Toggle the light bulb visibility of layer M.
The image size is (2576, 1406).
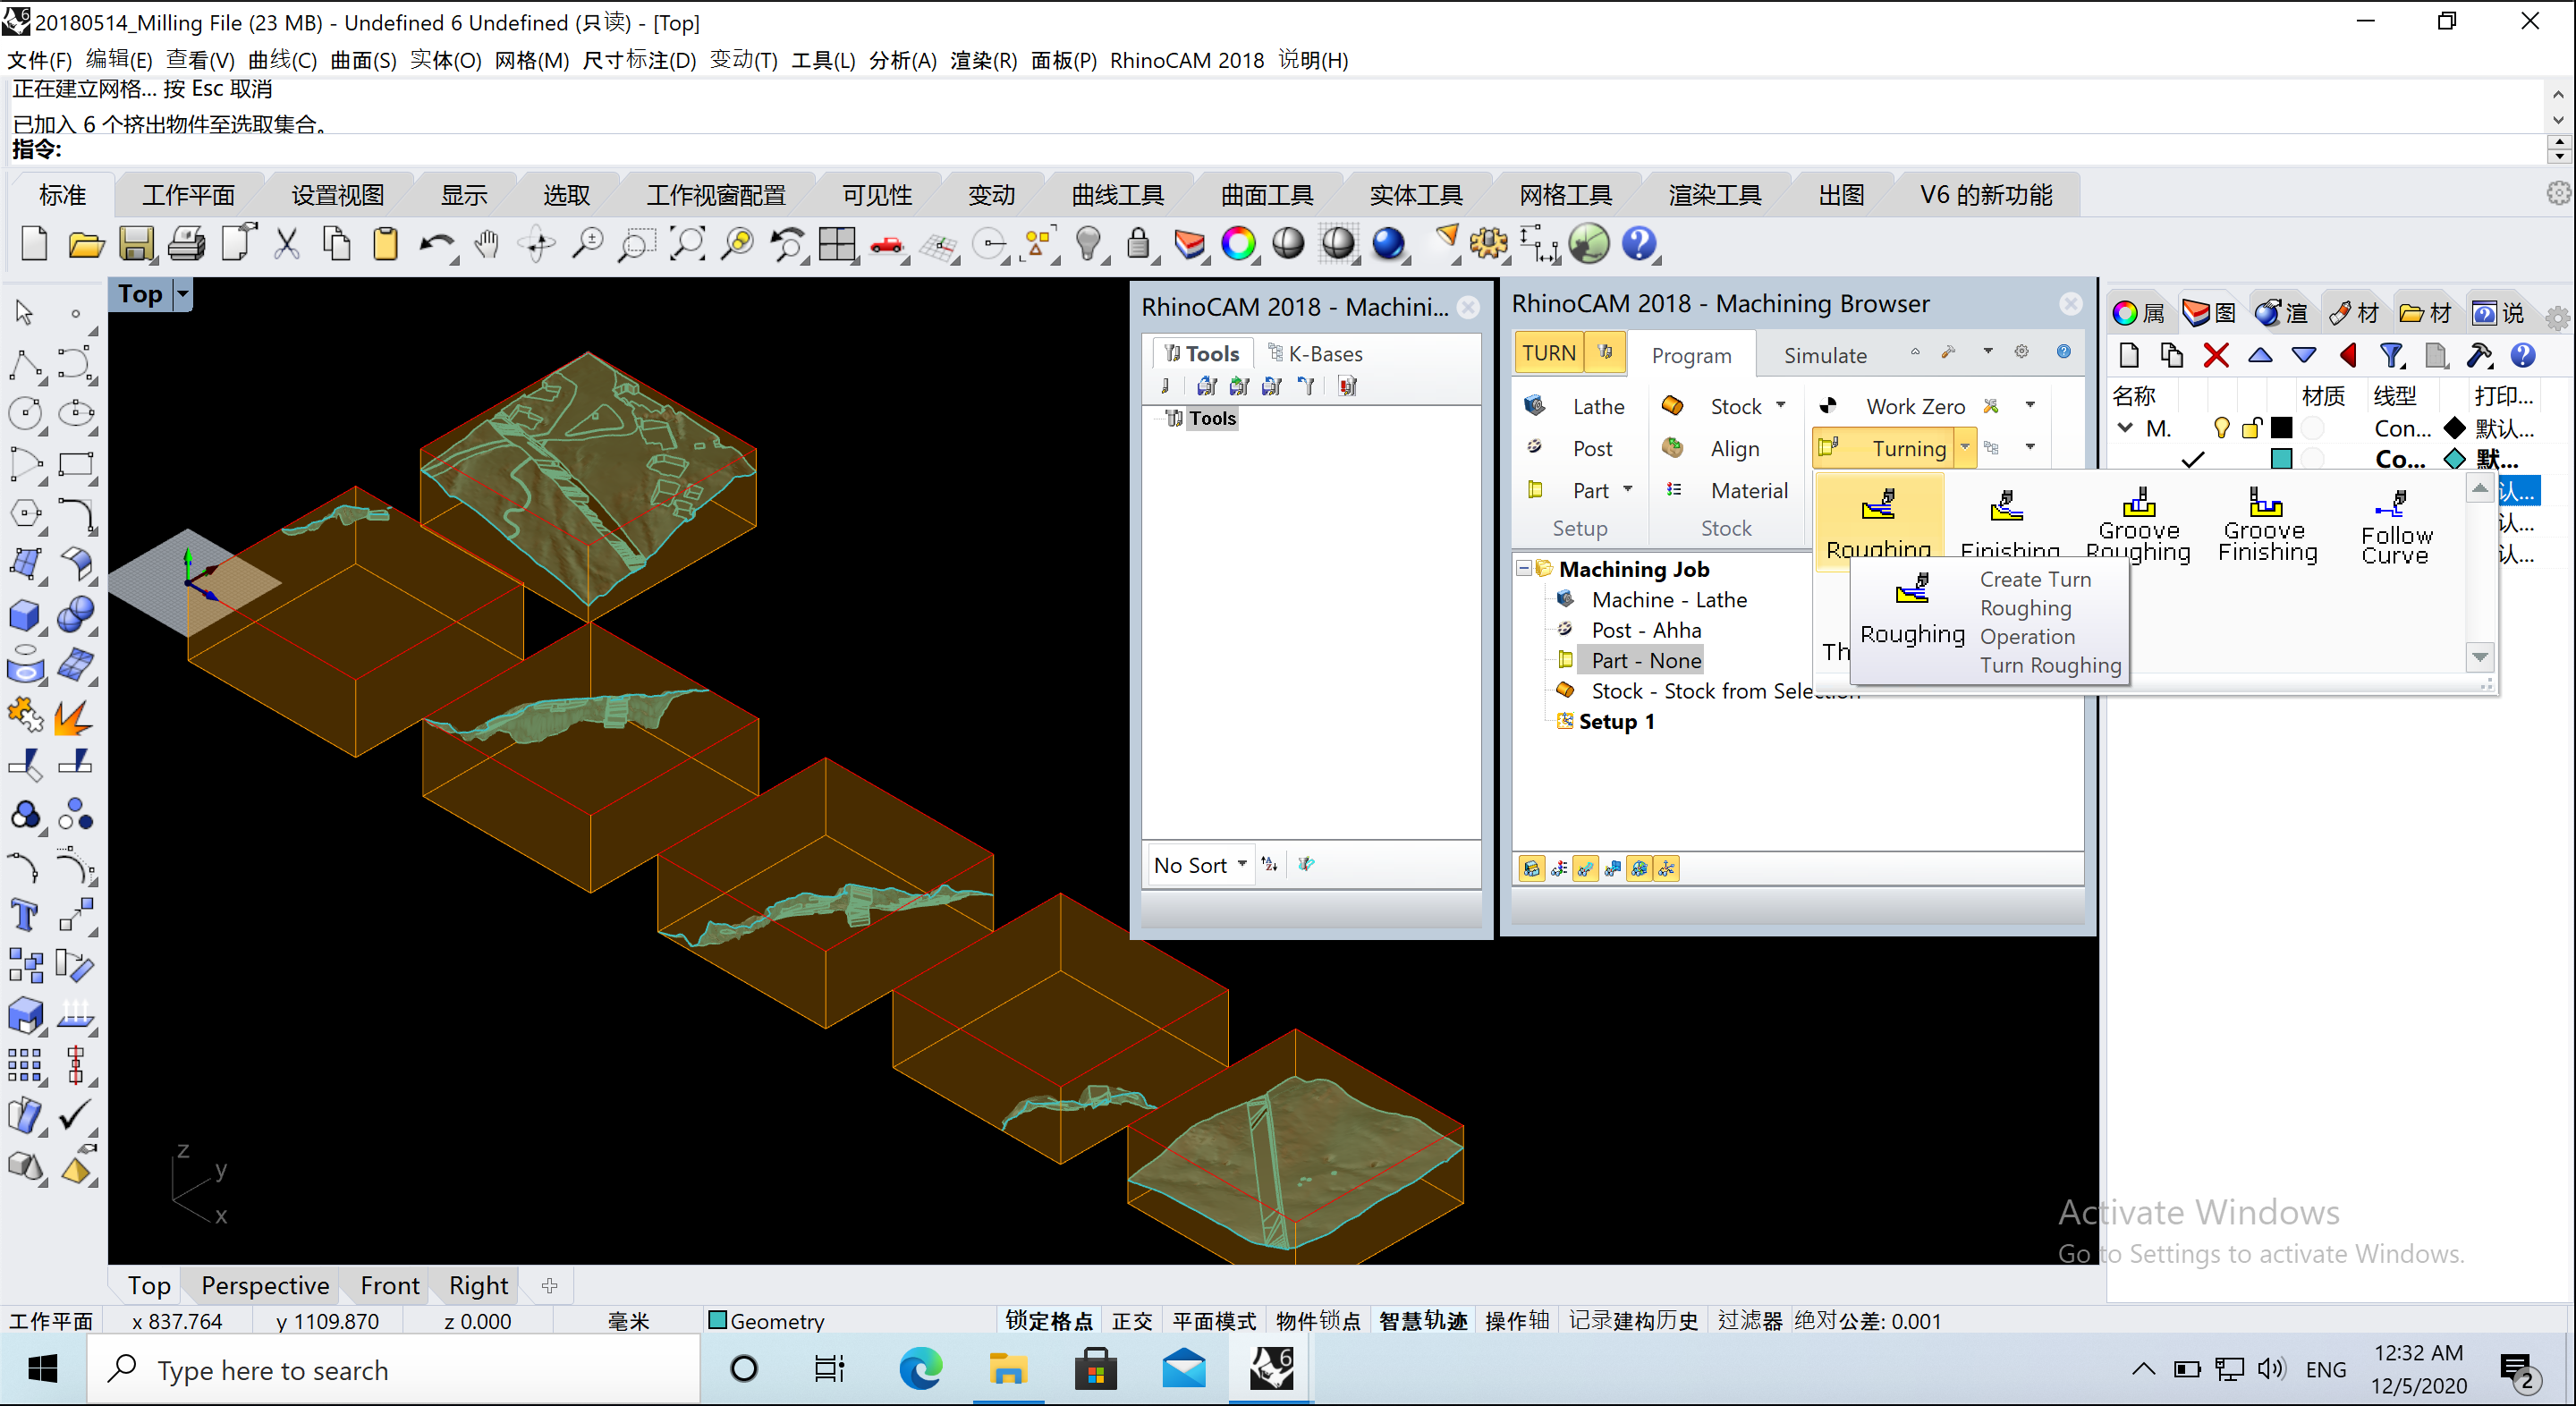[2221, 429]
